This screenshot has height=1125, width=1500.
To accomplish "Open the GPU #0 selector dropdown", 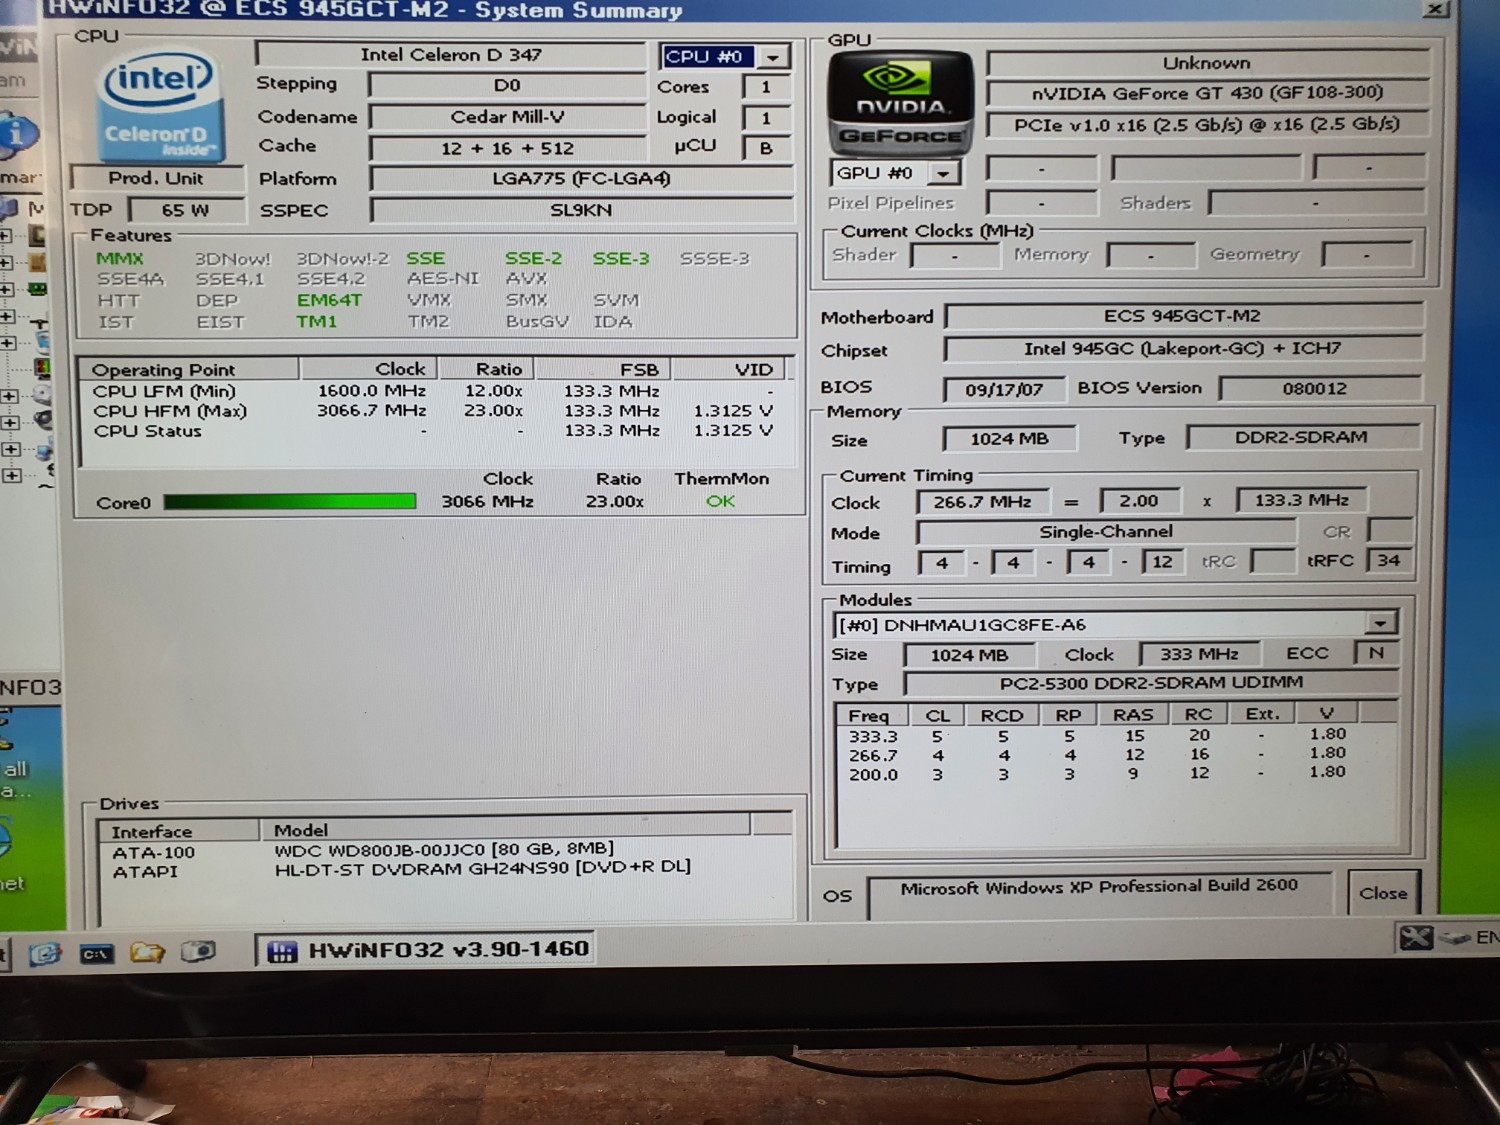I will click(x=943, y=174).
